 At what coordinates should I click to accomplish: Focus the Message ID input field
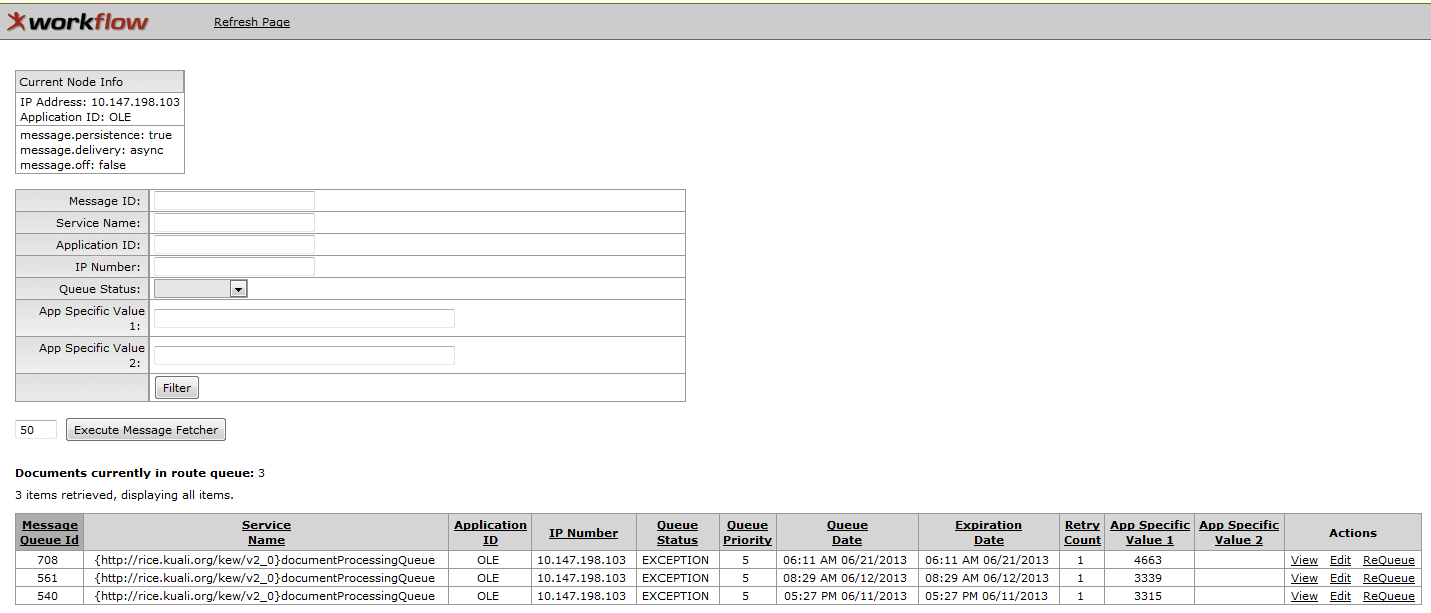[x=234, y=201]
